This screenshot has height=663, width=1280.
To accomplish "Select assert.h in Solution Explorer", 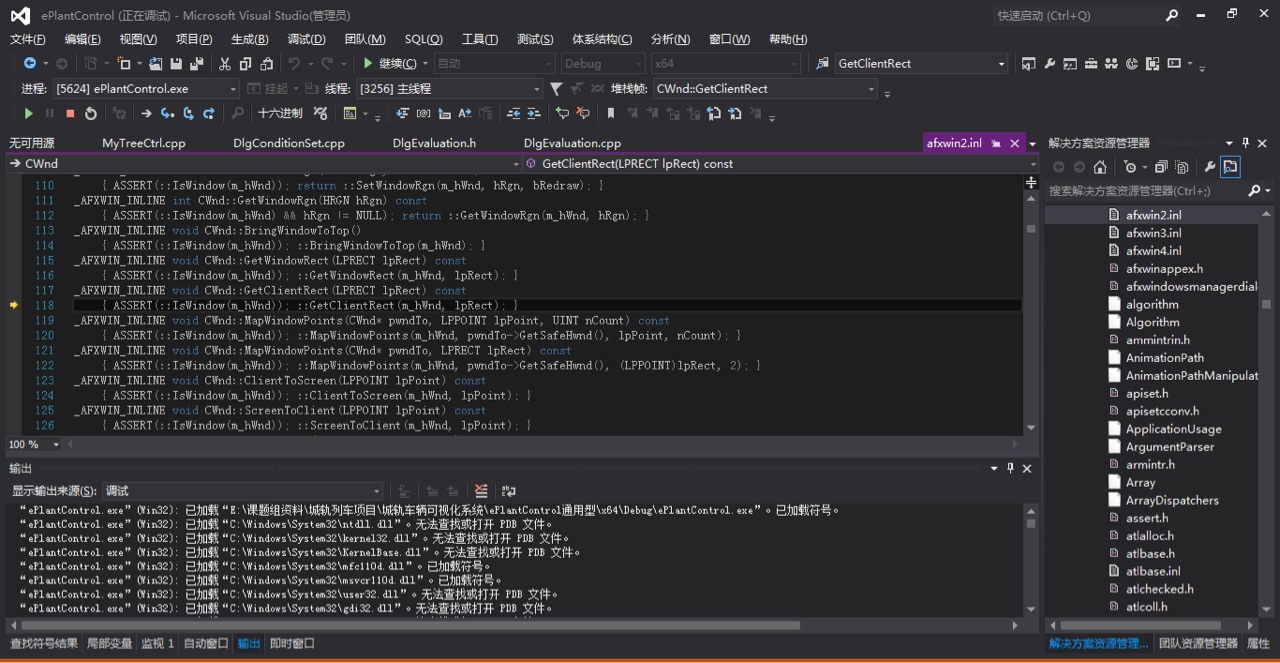I will coord(1147,518).
